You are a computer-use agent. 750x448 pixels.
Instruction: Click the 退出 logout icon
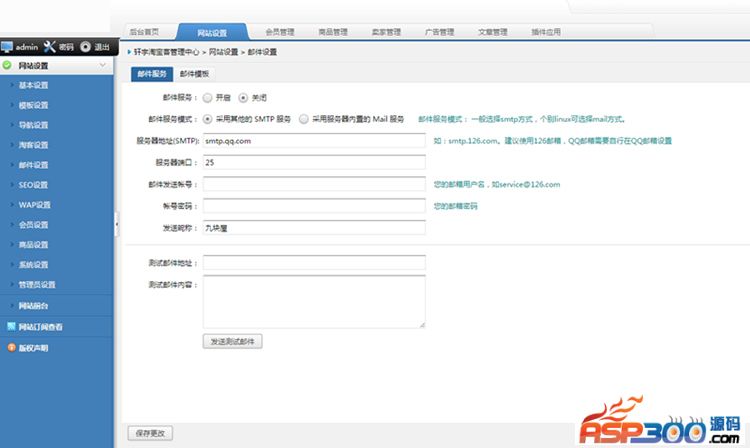tap(85, 47)
